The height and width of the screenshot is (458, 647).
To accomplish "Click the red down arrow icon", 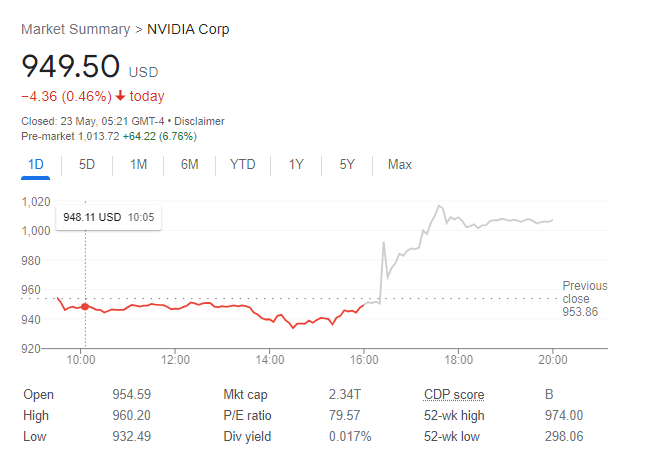I will (x=120, y=97).
